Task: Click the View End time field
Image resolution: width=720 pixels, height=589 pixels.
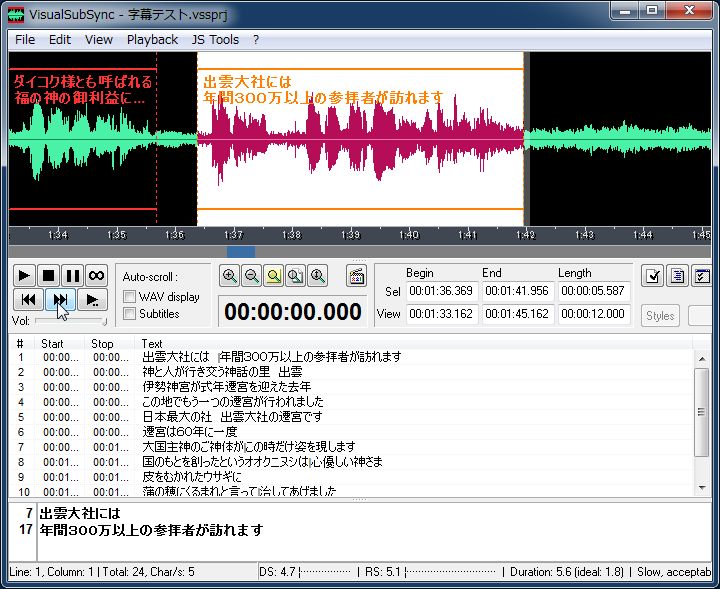Action: (517, 314)
